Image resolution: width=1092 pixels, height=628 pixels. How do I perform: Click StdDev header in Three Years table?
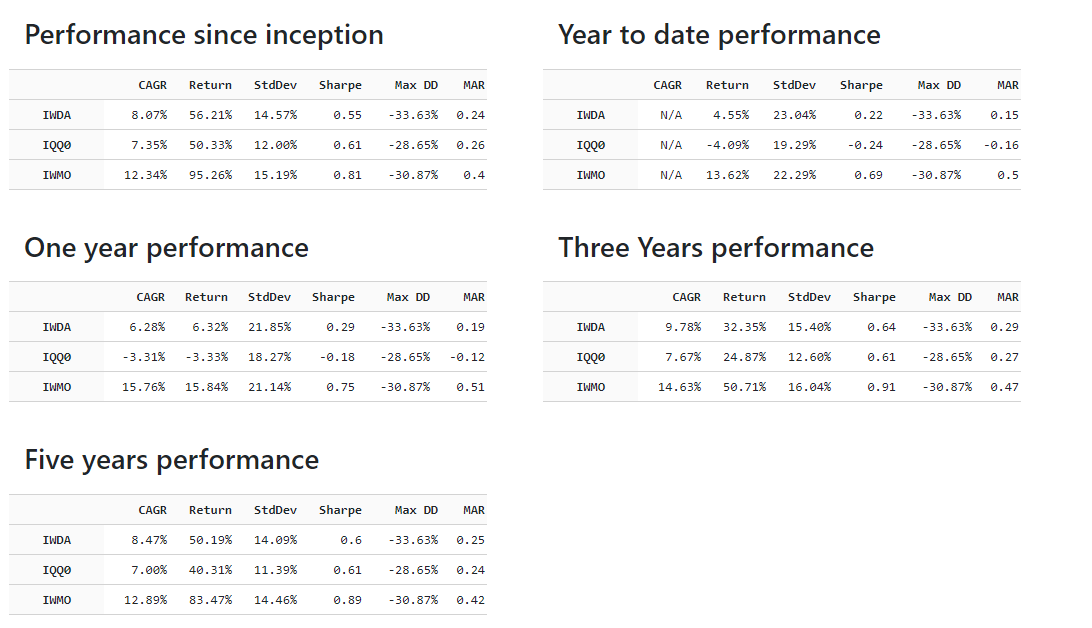[809, 297]
